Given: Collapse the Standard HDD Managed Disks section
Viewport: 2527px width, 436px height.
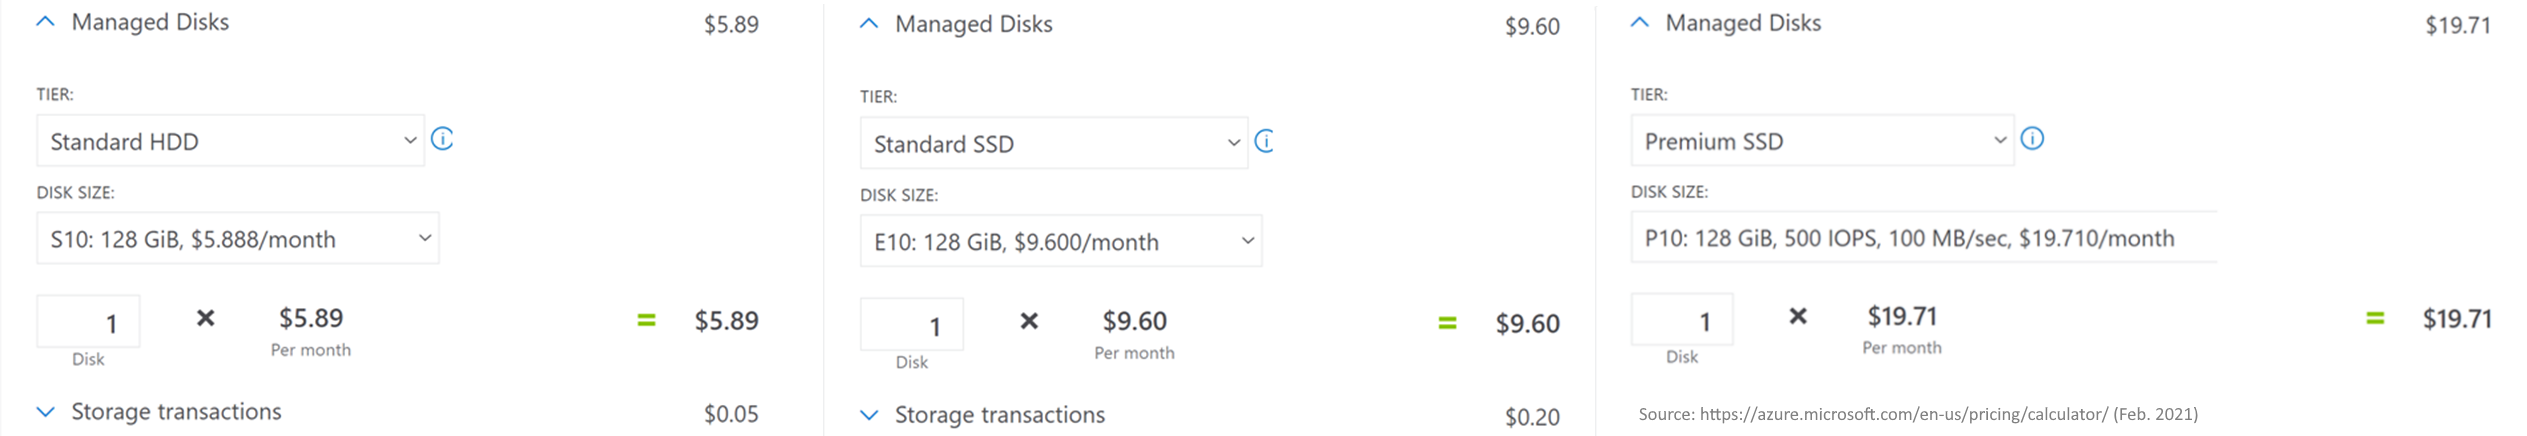Looking at the screenshot, I should click(46, 22).
